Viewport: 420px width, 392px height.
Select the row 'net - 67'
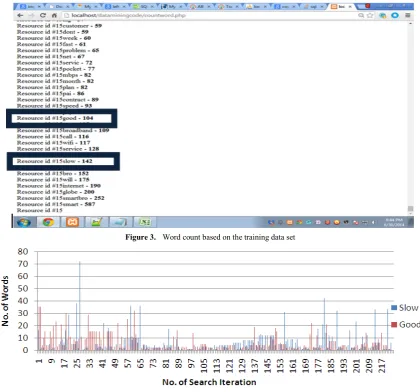tap(51, 56)
